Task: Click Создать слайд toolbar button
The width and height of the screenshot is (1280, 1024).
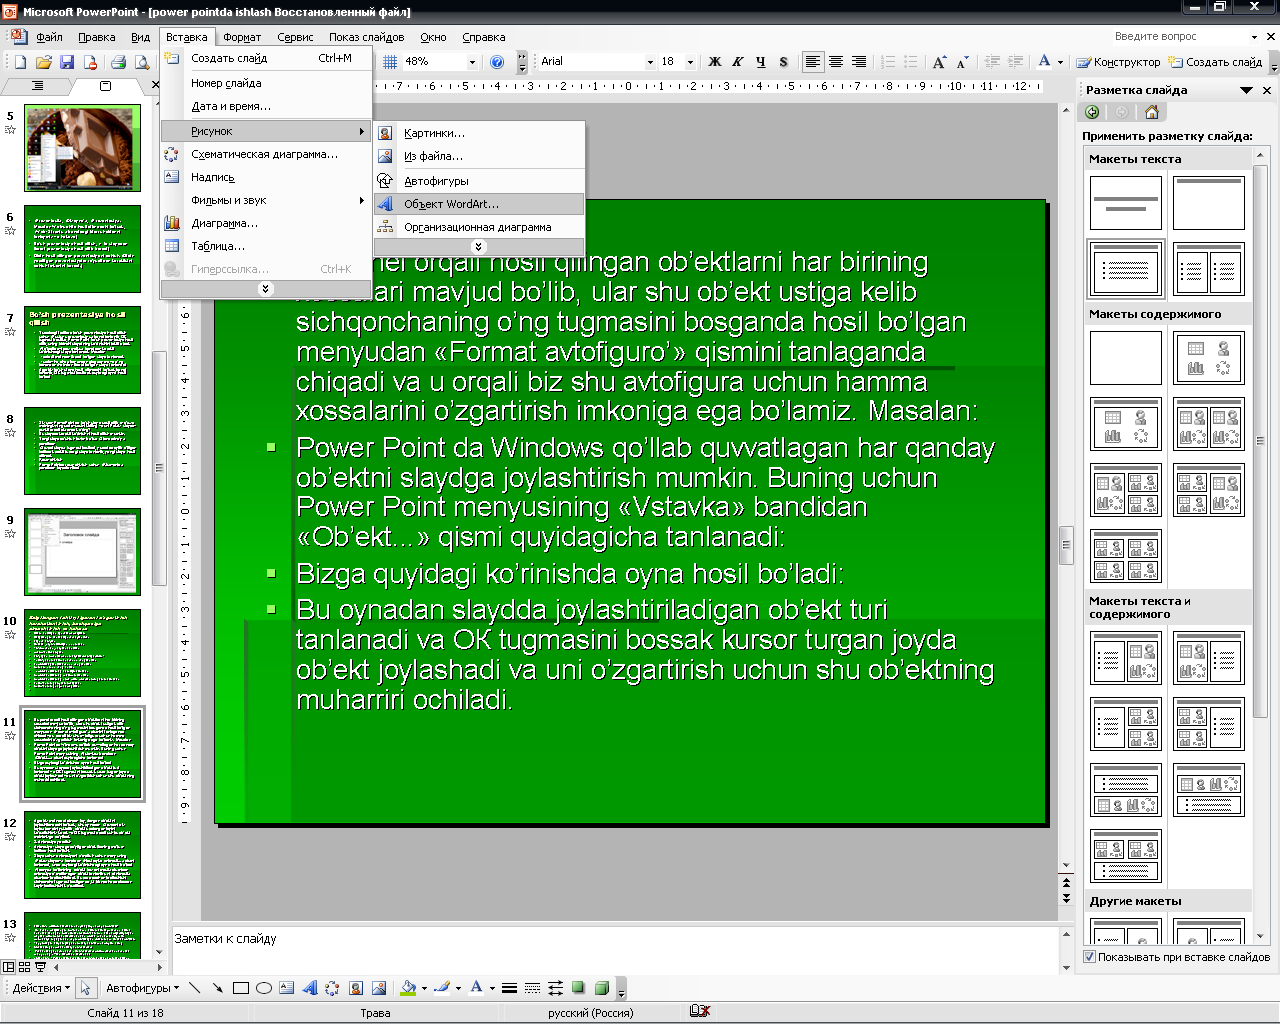Action: coord(1216,62)
